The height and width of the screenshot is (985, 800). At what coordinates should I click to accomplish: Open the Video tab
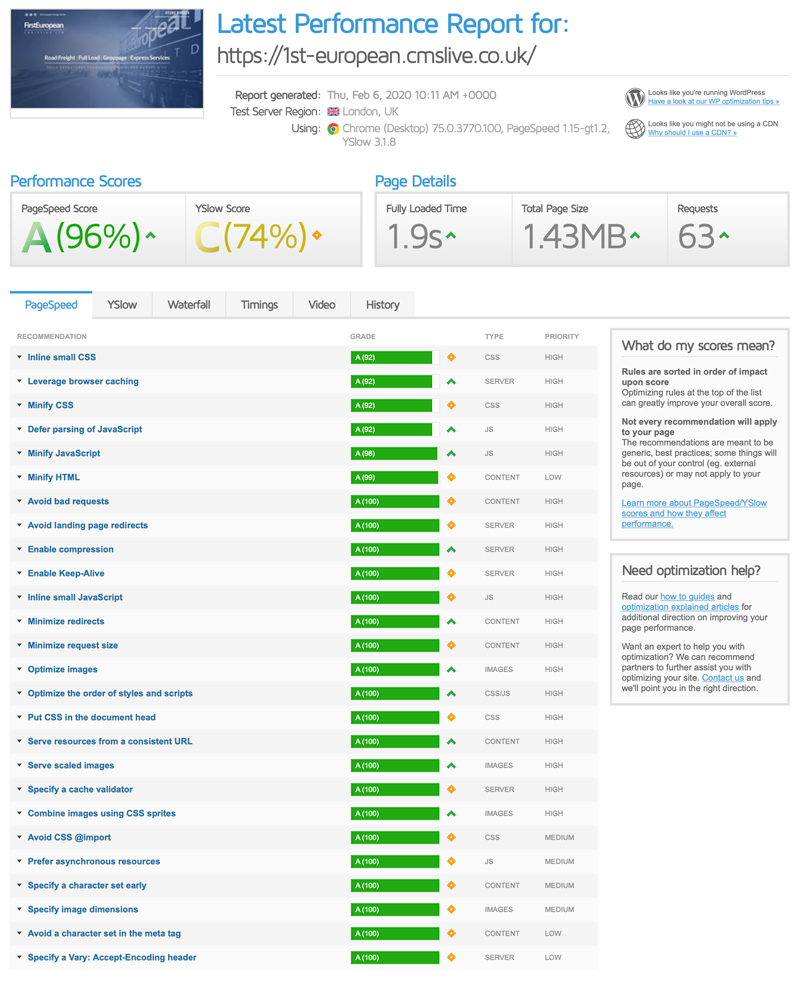[x=322, y=305]
